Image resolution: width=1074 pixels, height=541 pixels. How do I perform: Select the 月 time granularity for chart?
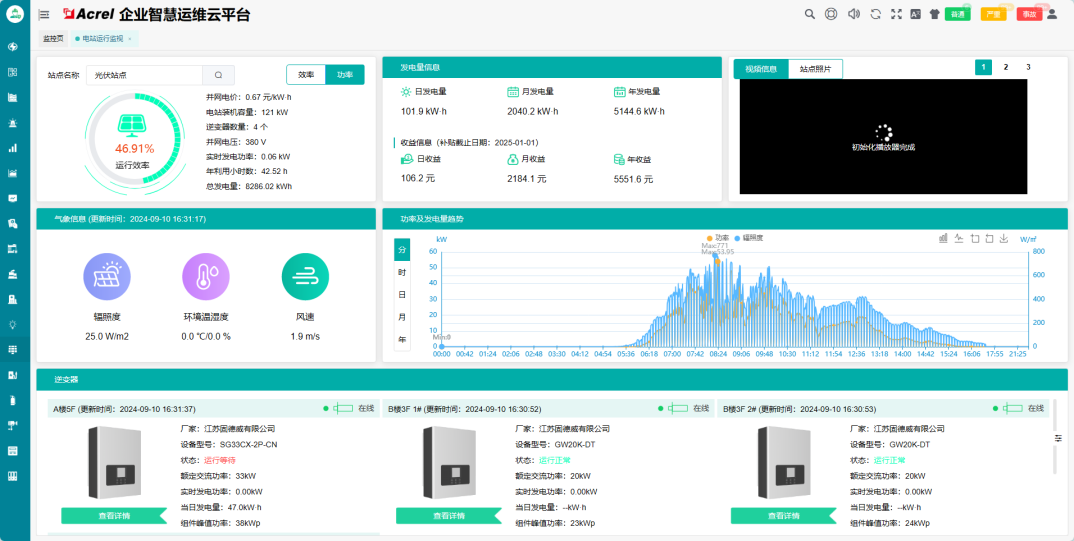pos(402,317)
